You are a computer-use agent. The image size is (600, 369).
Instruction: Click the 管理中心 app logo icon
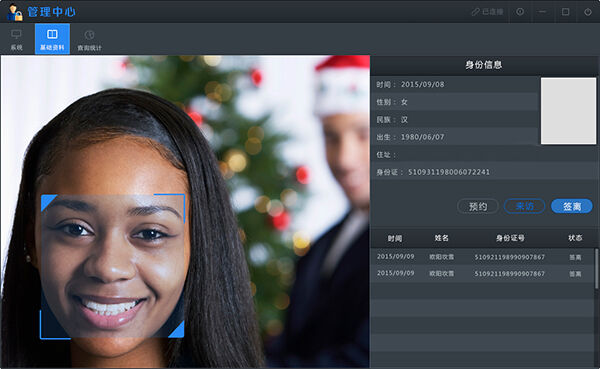tap(15, 12)
